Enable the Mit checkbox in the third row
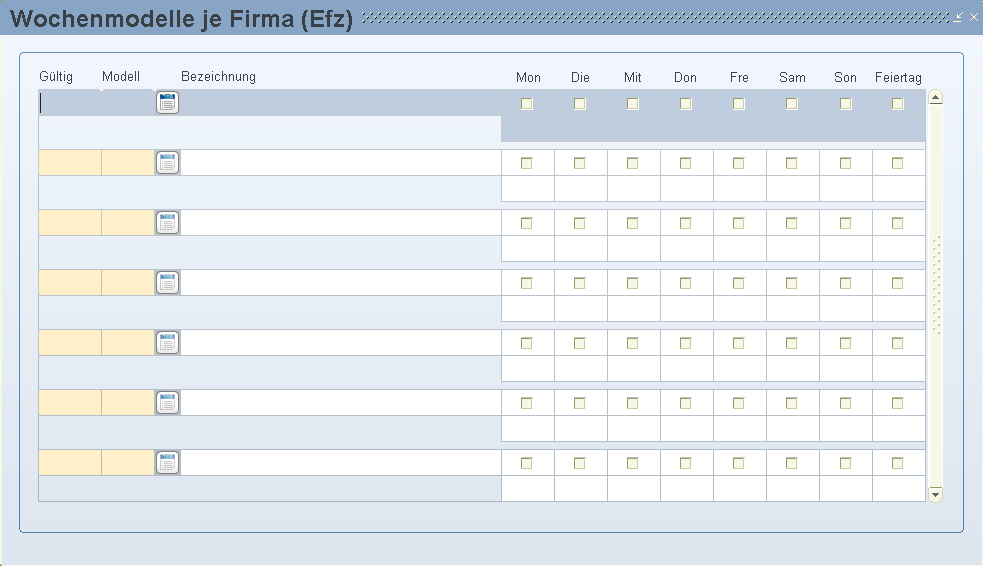983x566 pixels. (633, 224)
